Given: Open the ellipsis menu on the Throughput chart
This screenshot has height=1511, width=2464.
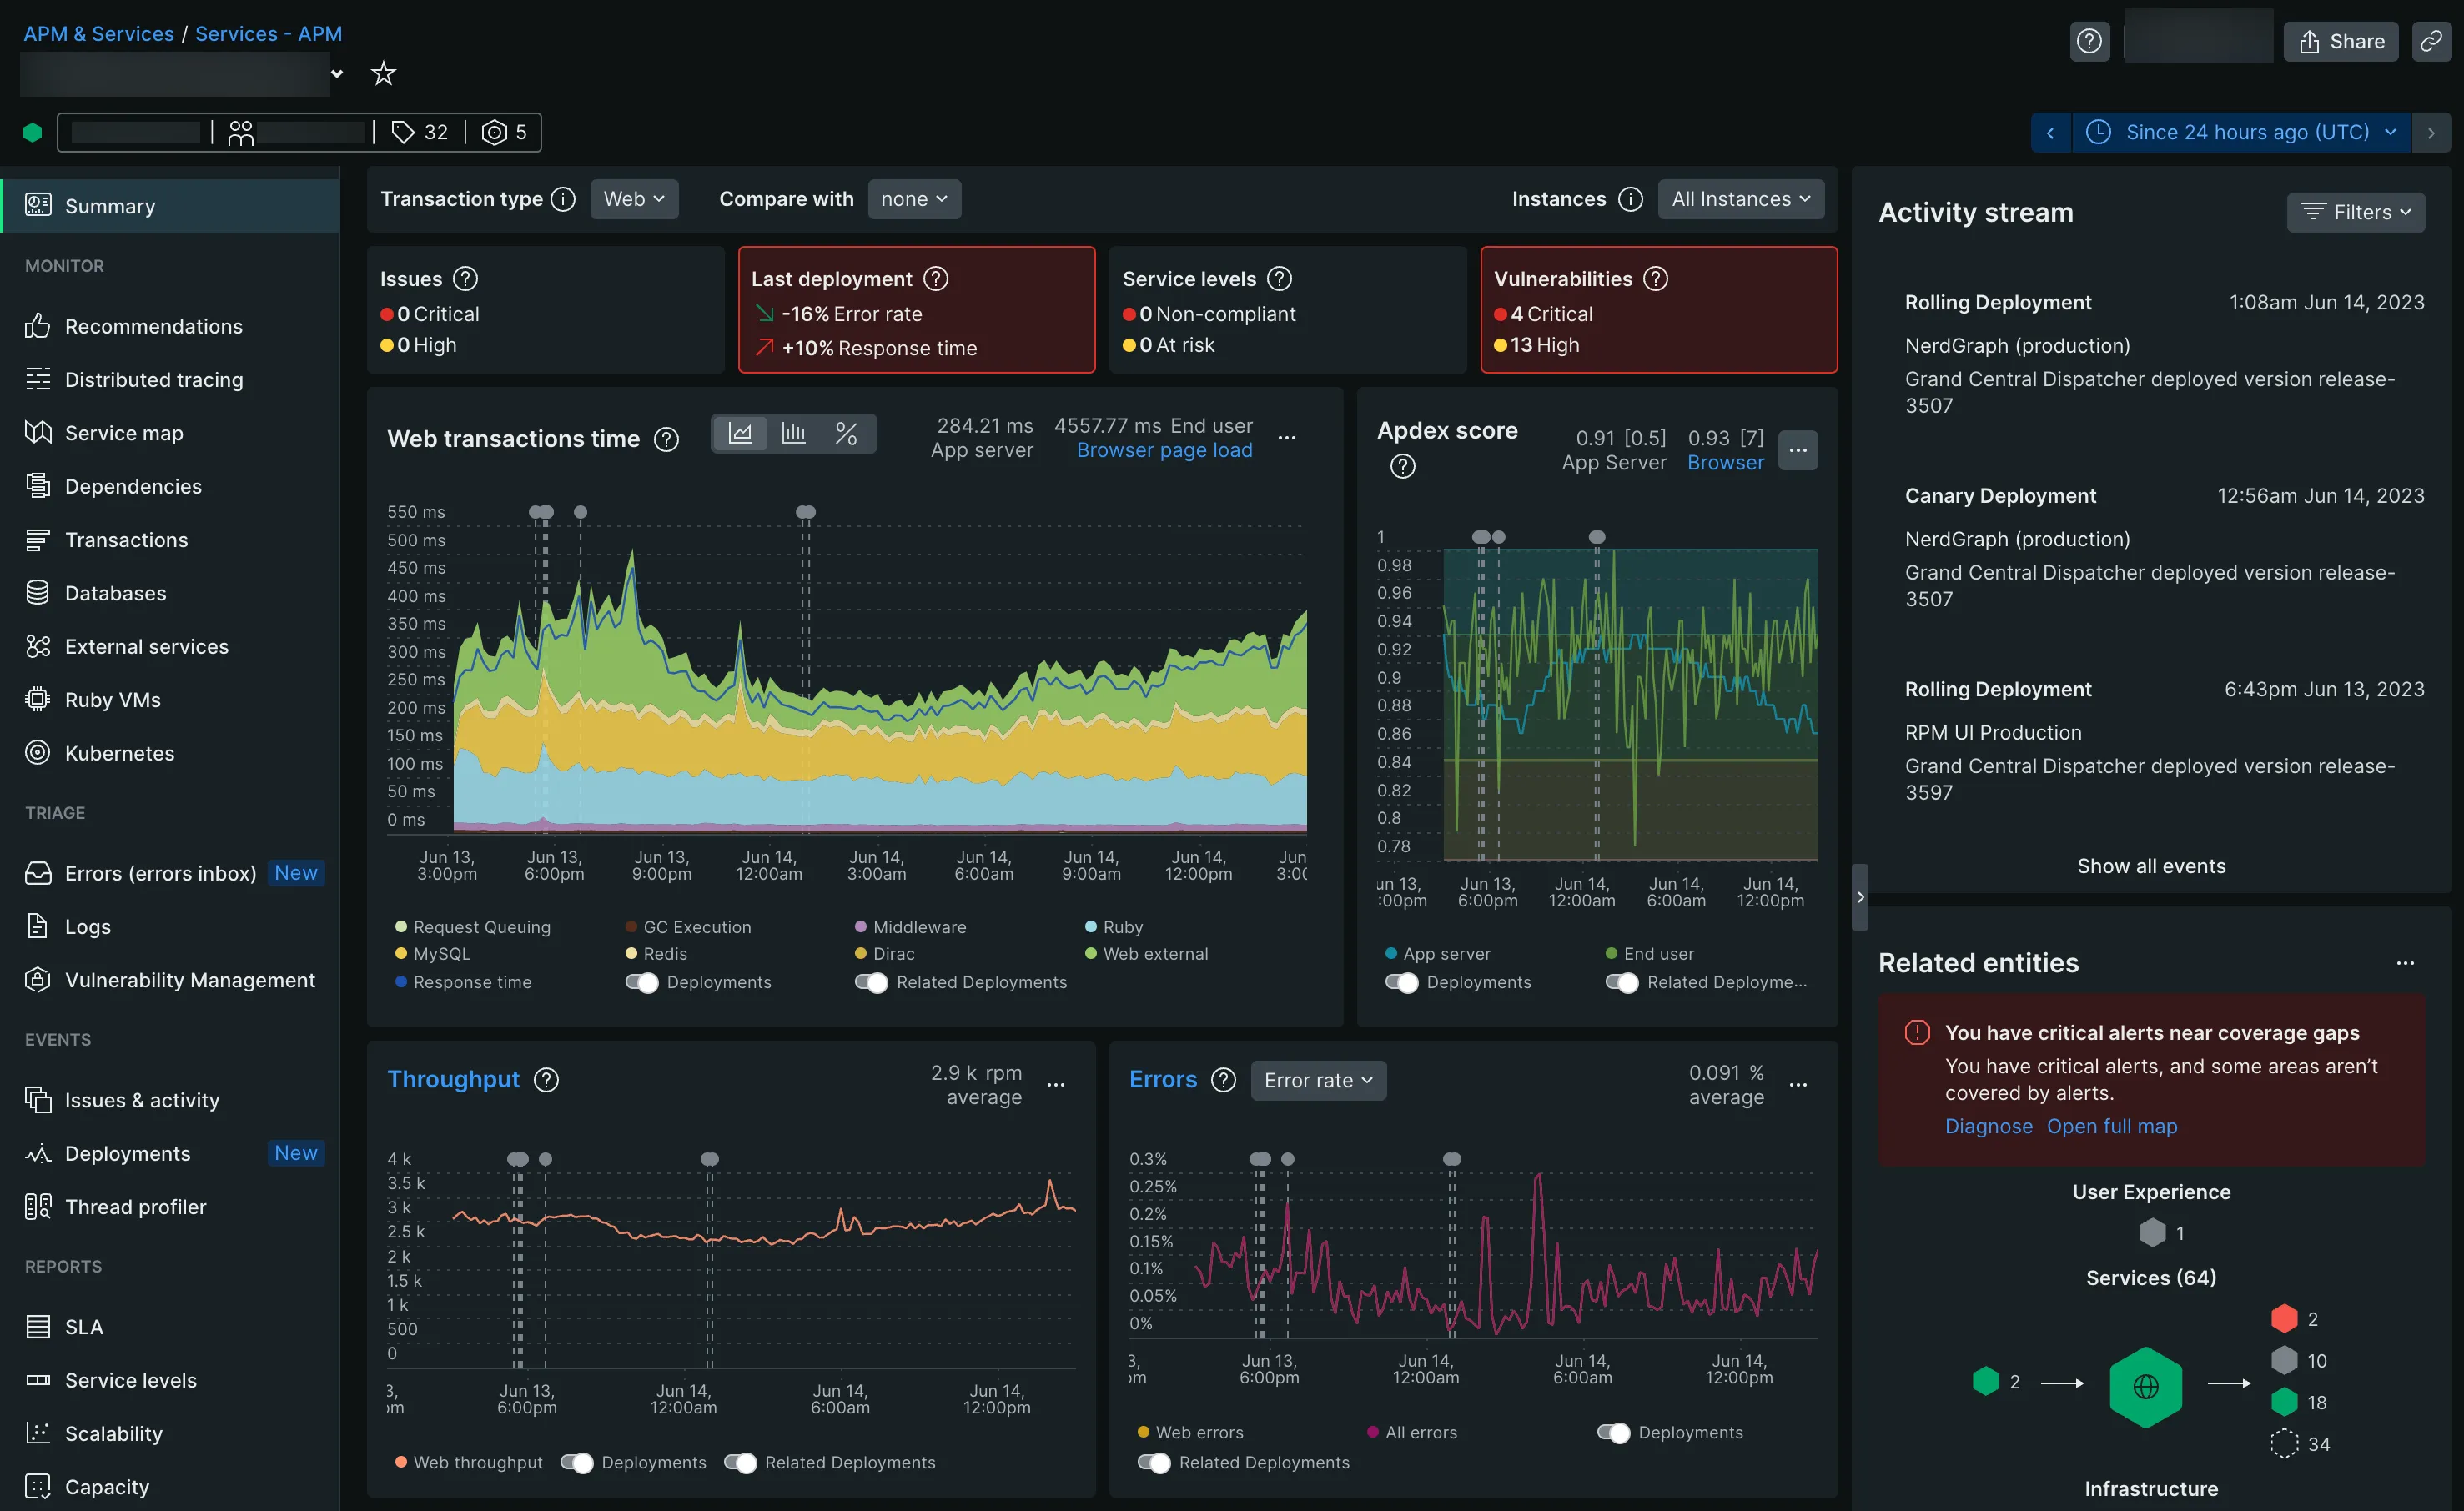Looking at the screenshot, I should pyautogui.click(x=1057, y=1083).
